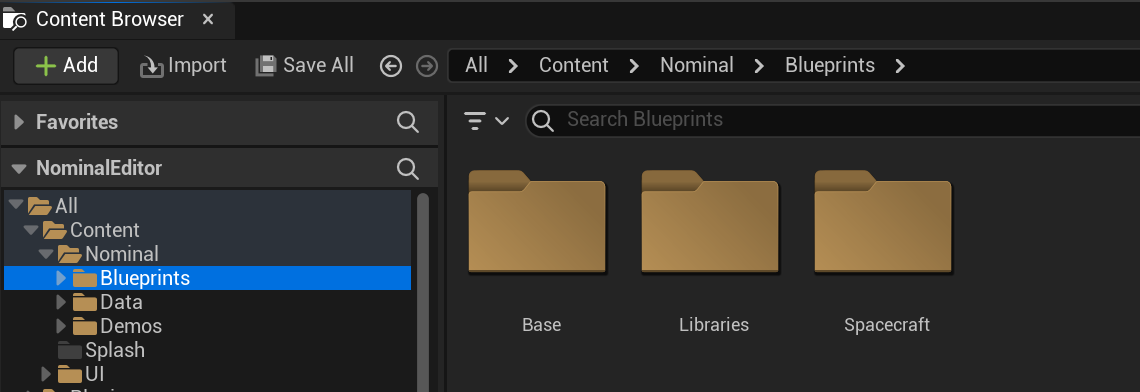Click the Import button
The width and height of the screenshot is (1140, 392).
(x=183, y=66)
